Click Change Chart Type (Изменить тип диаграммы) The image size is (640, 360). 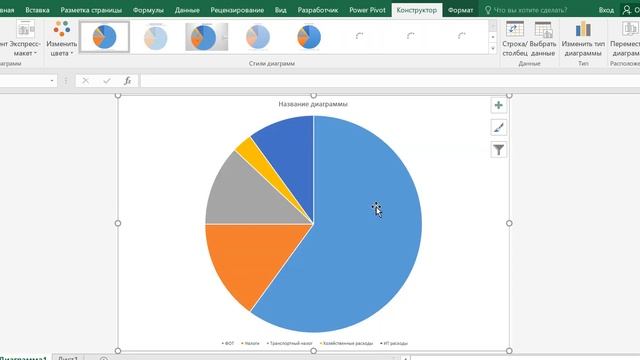pos(583,38)
